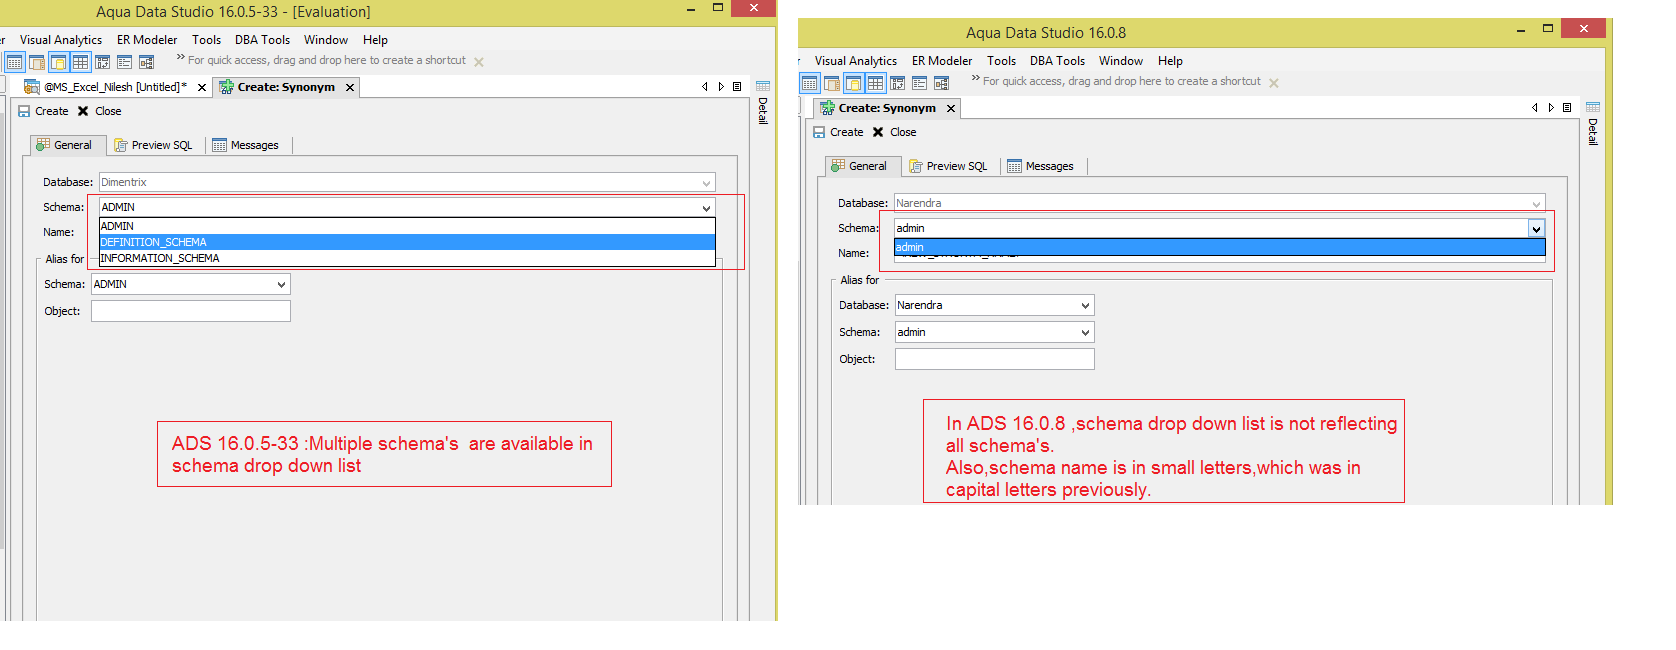The image size is (1676, 650).
Task: Close the Create: Synonym tab in left window
Action: (350, 88)
